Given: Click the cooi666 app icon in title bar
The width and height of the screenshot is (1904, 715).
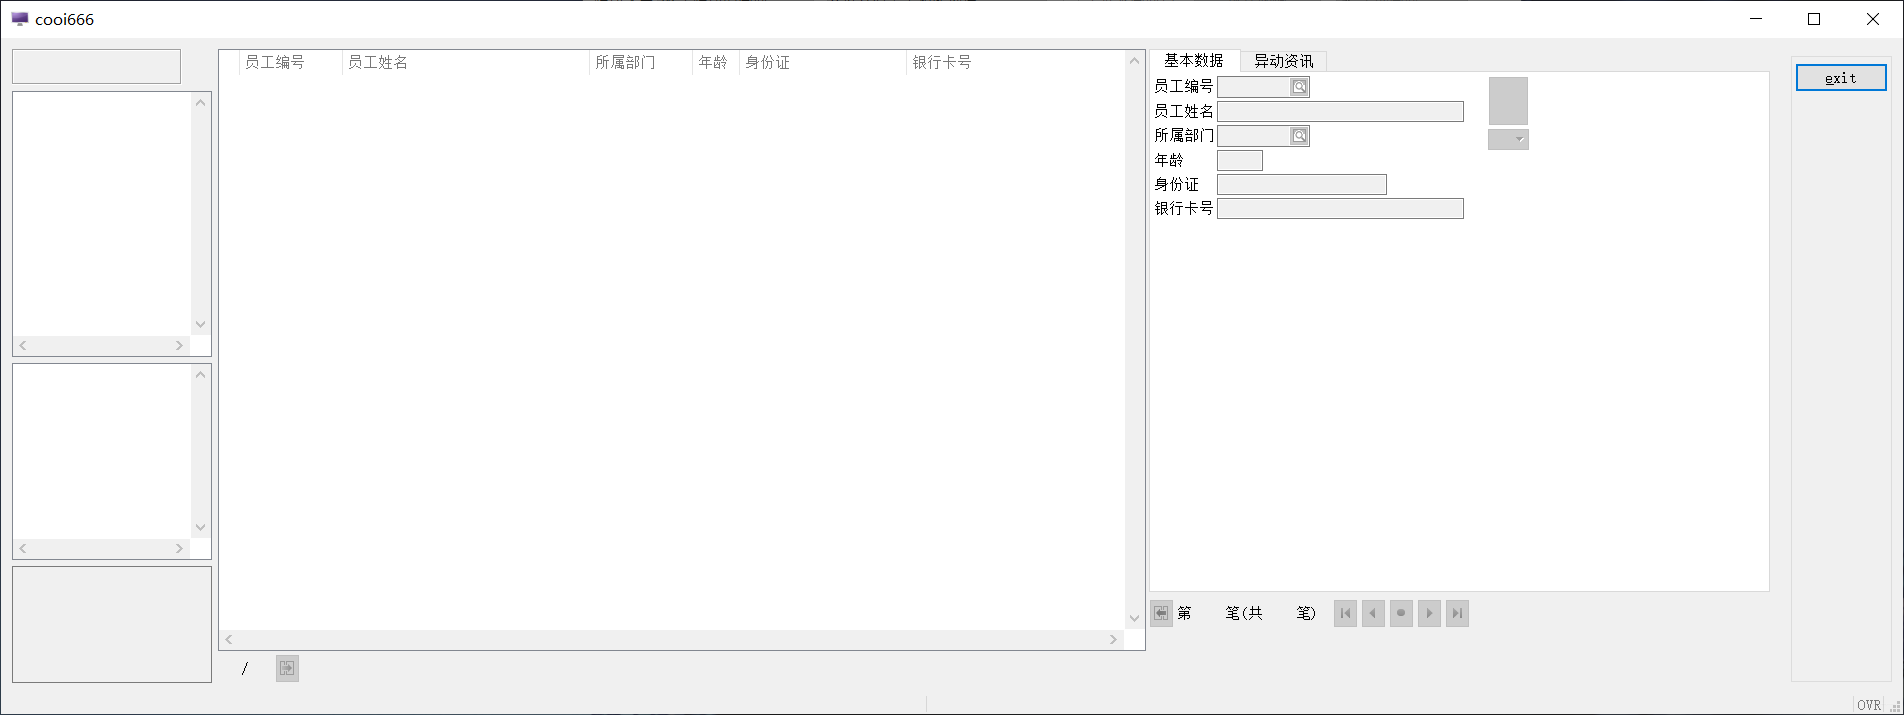Looking at the screenshot, I should [x=20, y=19].
